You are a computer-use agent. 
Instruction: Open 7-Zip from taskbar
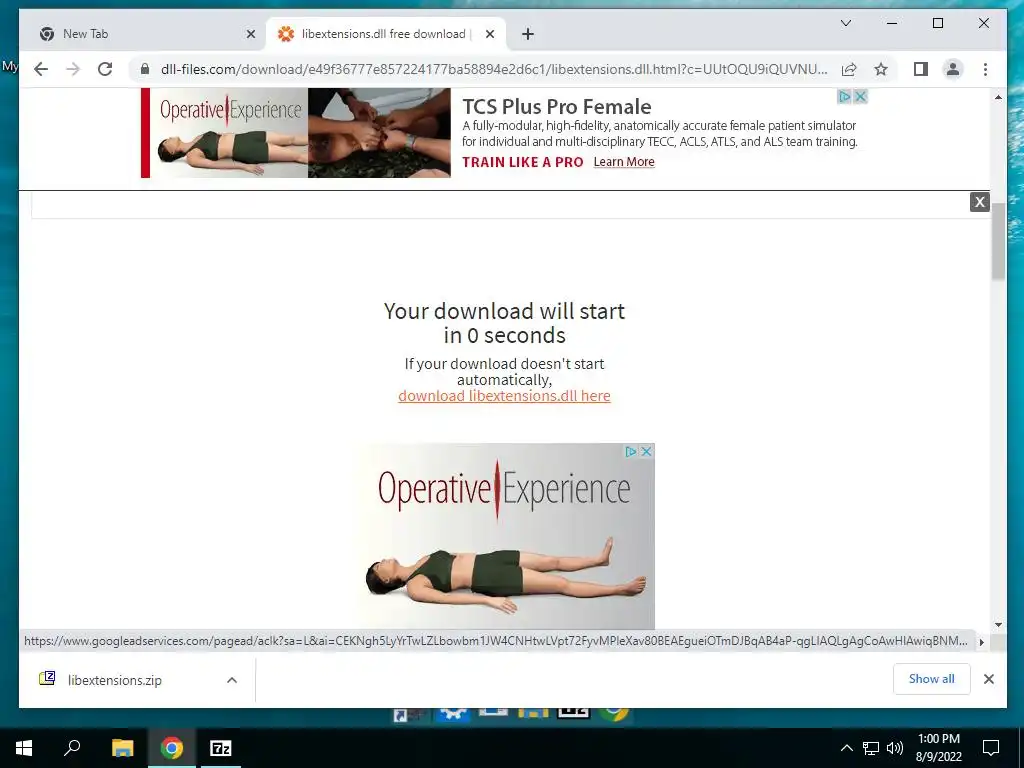[x=221, y=748]
